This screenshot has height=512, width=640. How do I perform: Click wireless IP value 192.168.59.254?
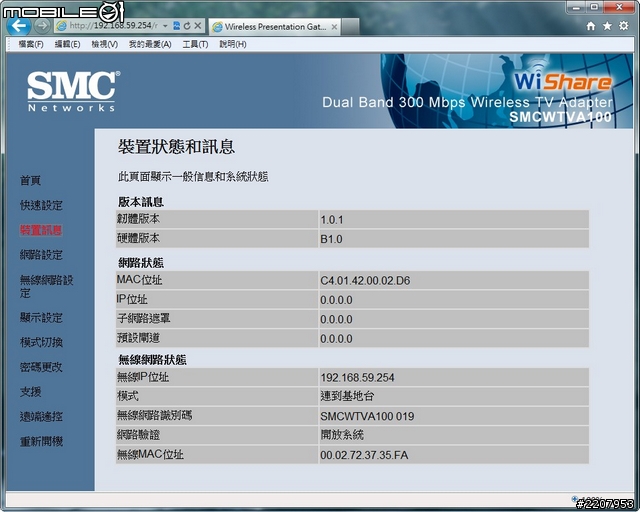[358, 378]
